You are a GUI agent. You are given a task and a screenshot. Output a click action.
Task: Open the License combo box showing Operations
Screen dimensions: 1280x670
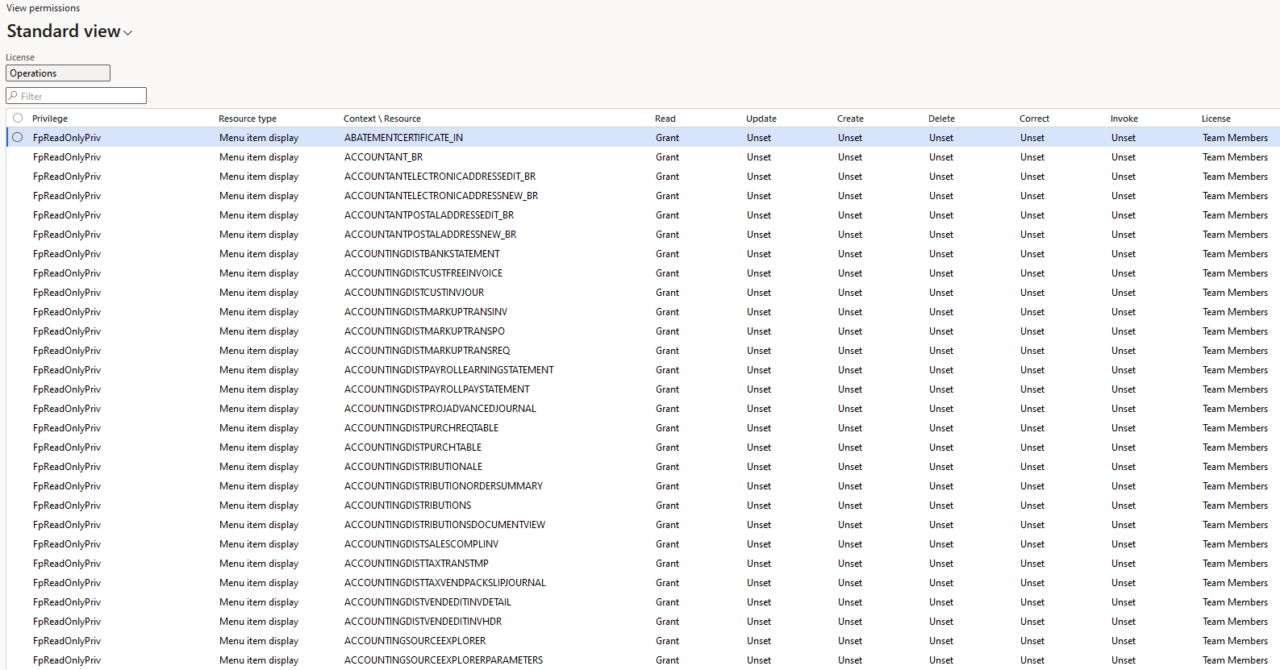[58, 72]
